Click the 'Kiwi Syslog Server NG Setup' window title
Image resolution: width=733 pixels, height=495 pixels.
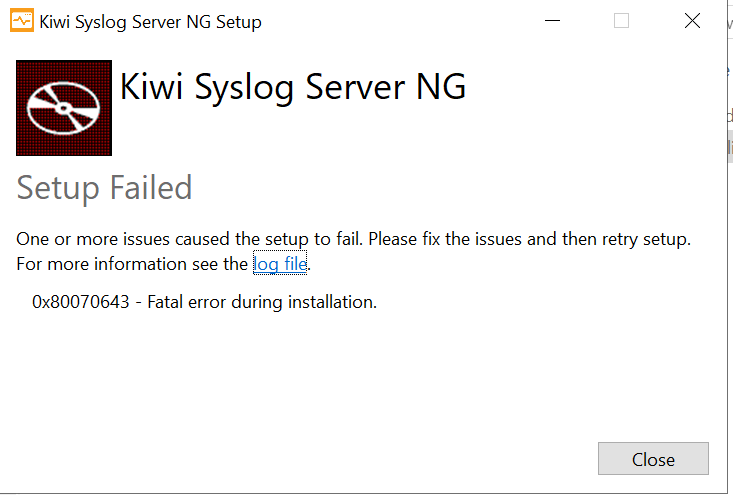(x=150, y=21)
